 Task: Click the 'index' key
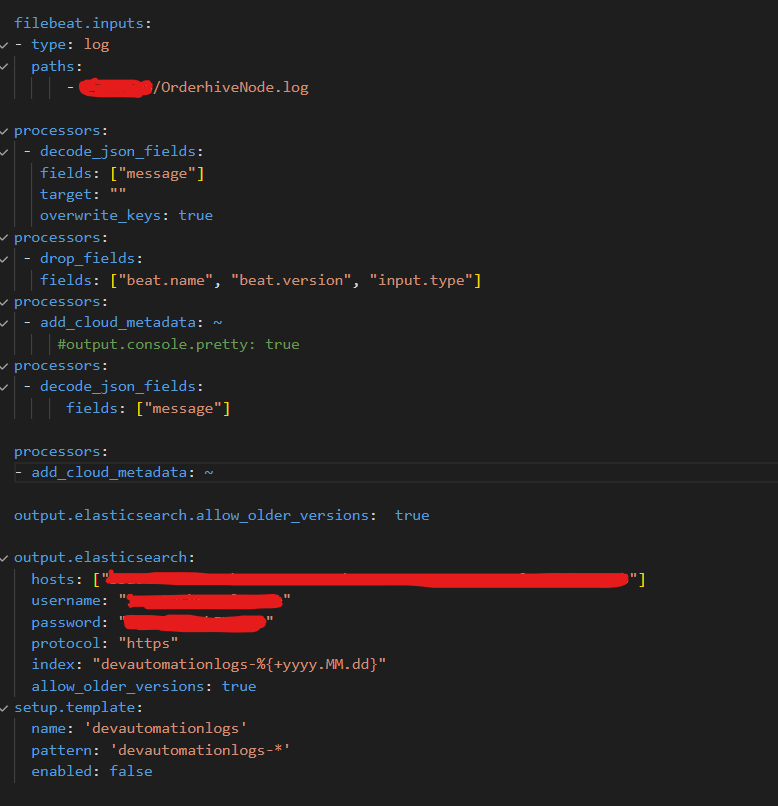[x=53, y=664]
